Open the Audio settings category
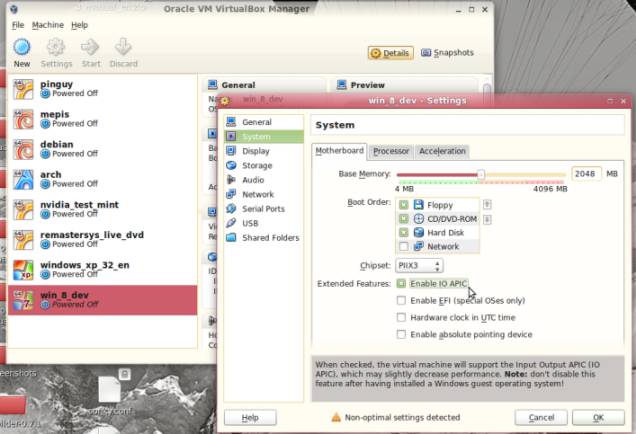 tap(264, 180)
